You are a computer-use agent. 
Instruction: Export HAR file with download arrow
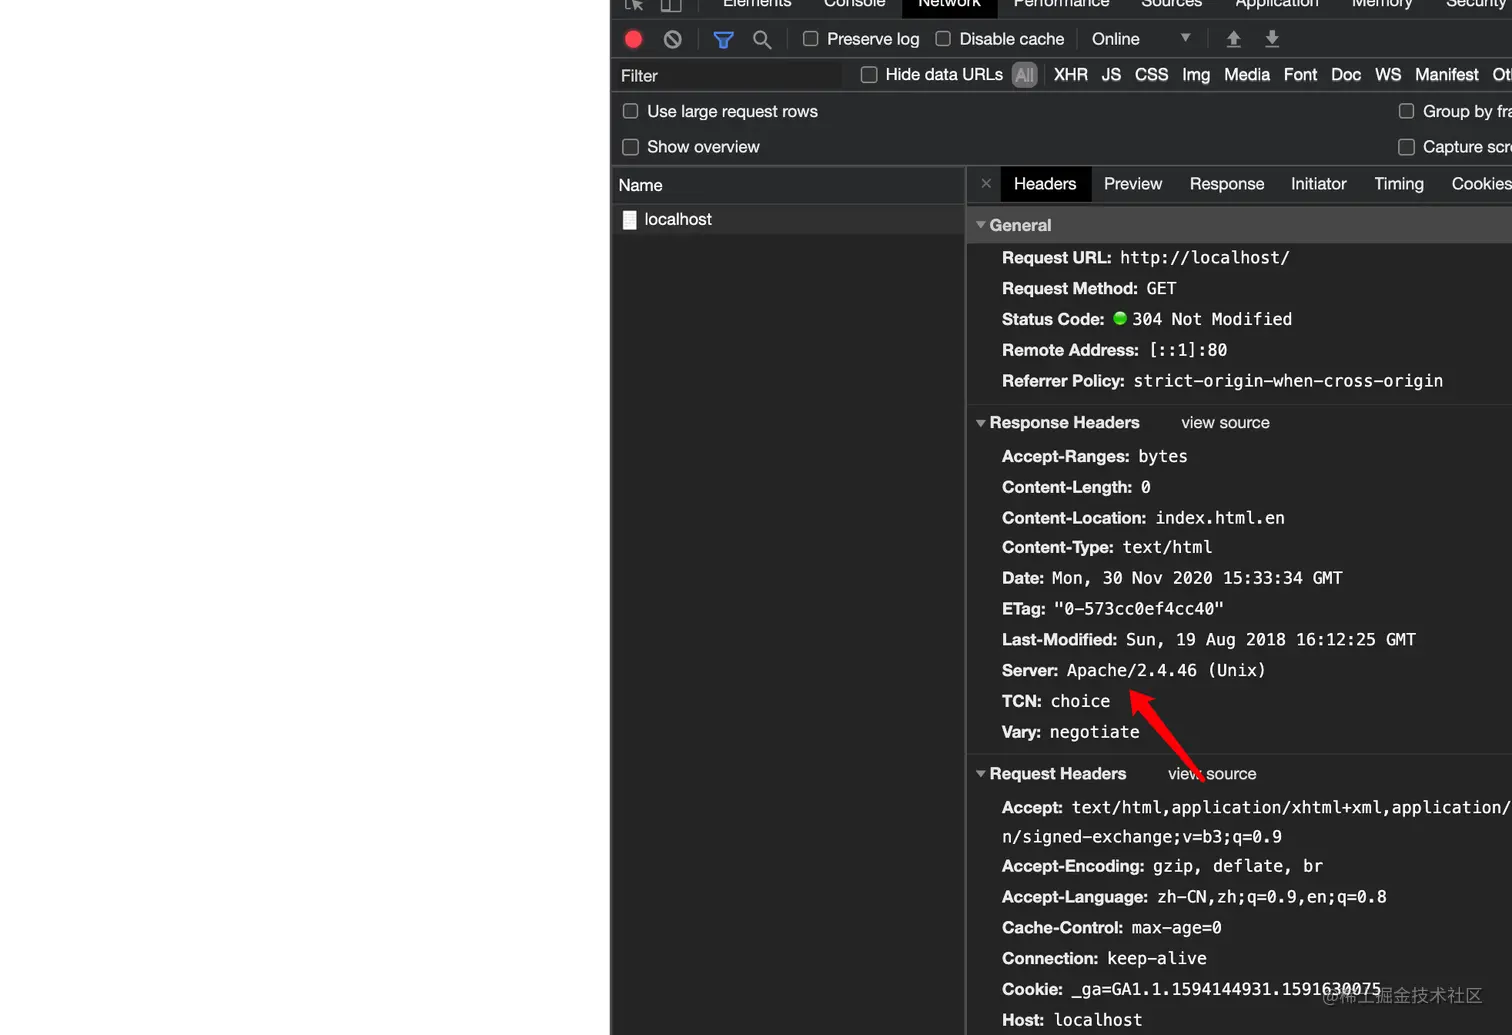click(1272, 39)
